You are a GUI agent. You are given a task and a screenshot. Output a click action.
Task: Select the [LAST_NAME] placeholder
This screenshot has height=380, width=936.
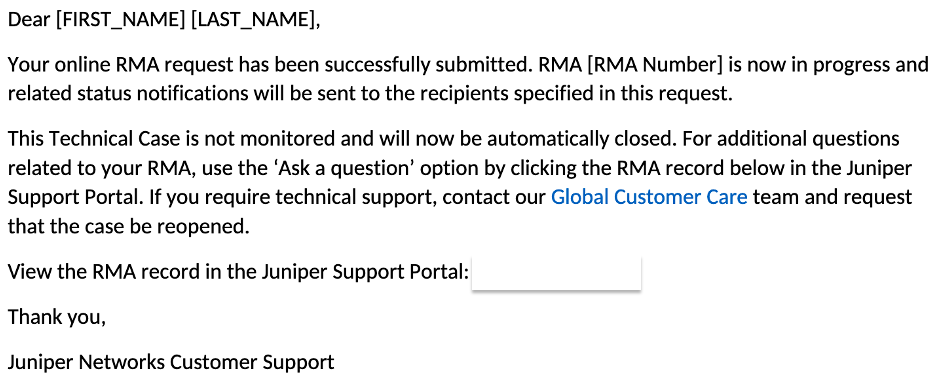pos(252,20)
